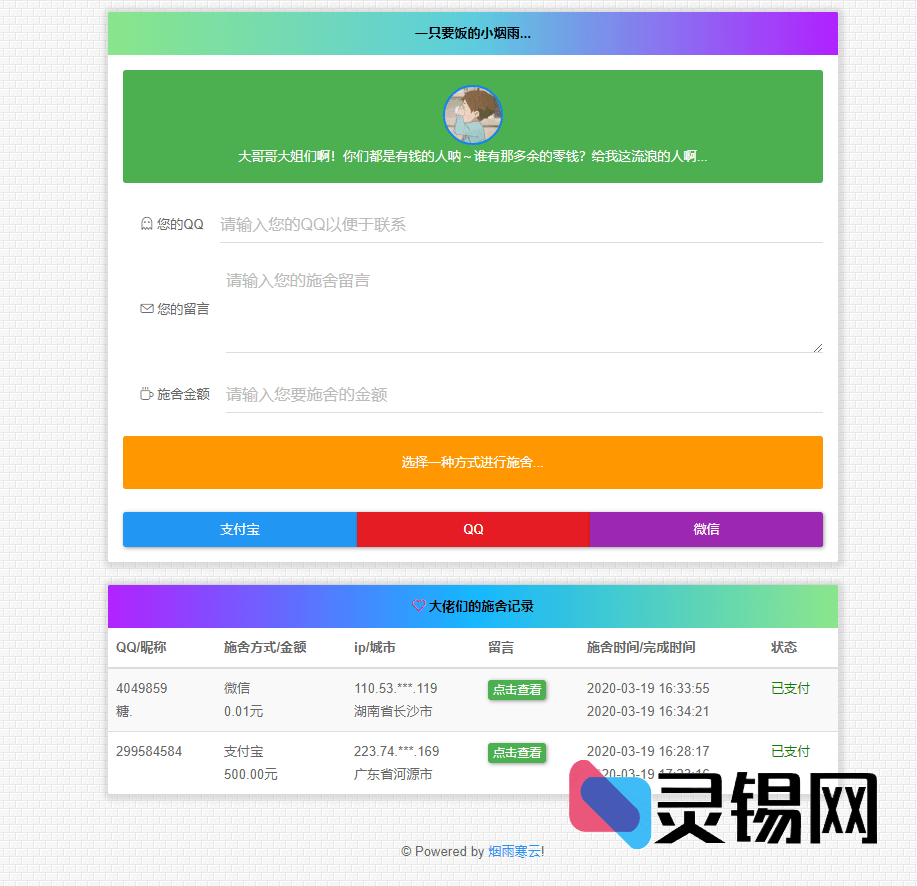Click the orange 选择一种方式进行施舍 button
The image size is (917, 886).
tap(472, 462)
